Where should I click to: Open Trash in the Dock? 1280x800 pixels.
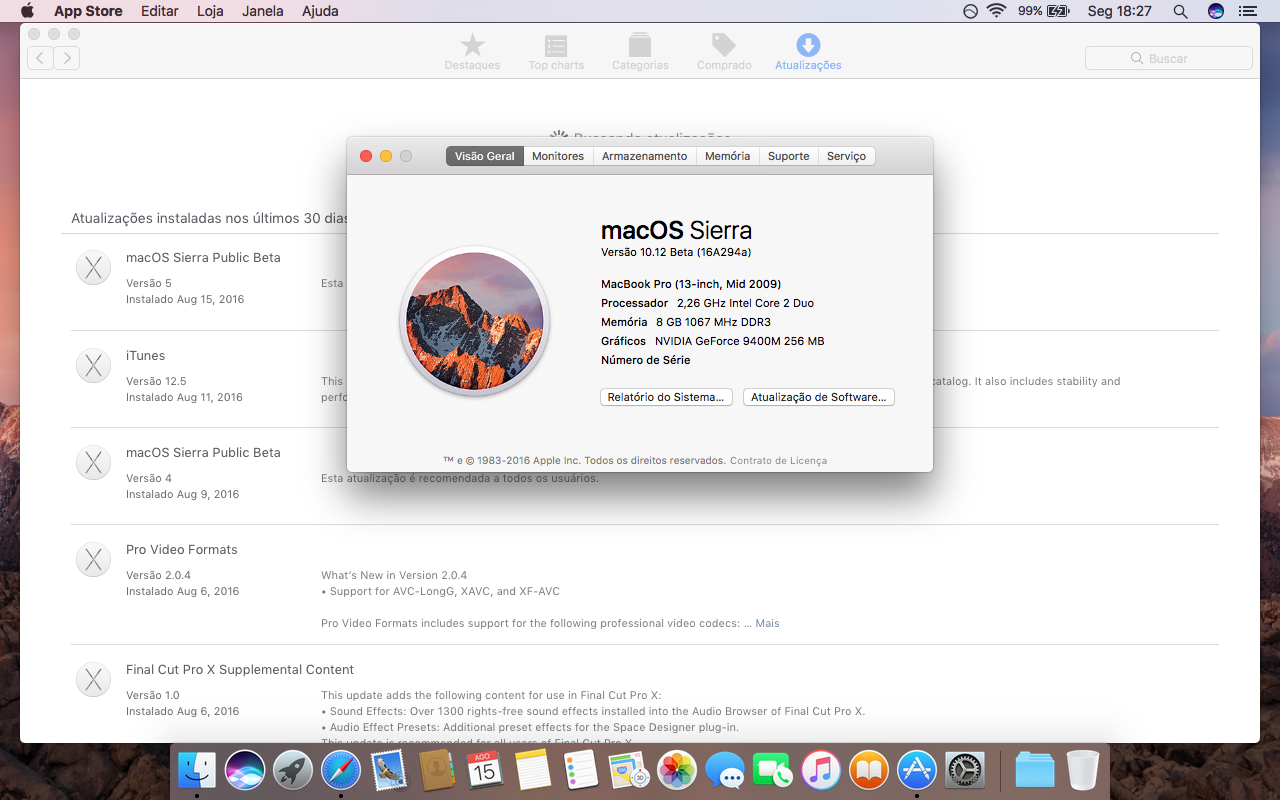(1083, 770)
